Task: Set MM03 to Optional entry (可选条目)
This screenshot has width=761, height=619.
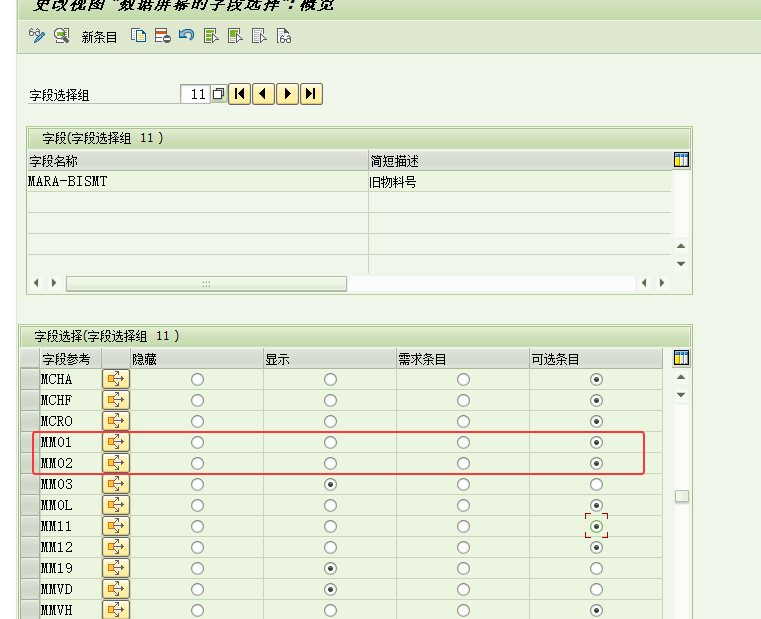Action: tap(597, 484)
